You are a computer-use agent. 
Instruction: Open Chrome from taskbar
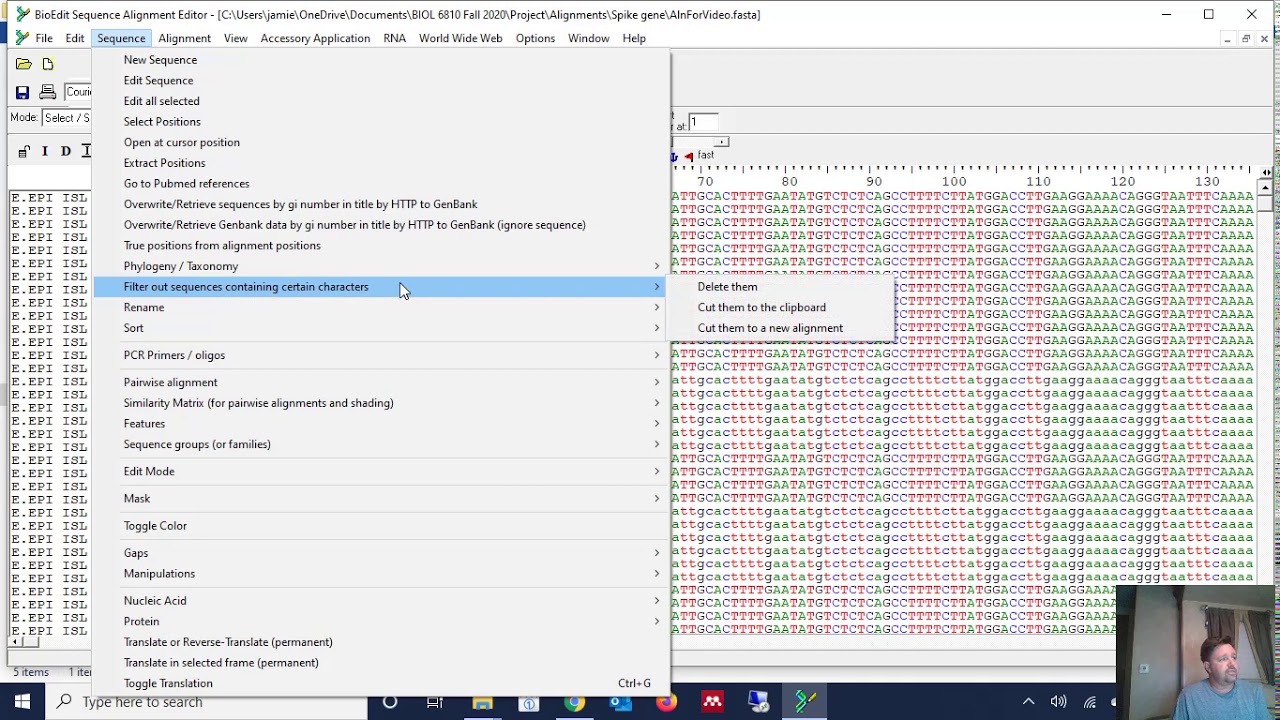[574, 702]
